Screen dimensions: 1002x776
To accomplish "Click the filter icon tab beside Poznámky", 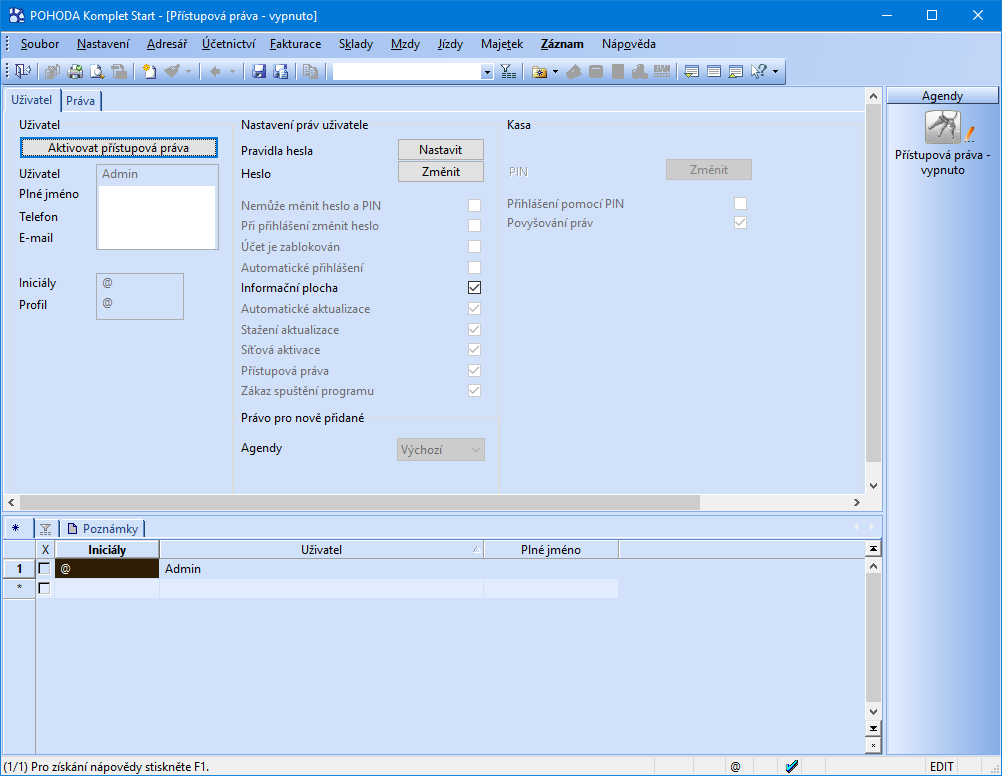I will point(45,529).
